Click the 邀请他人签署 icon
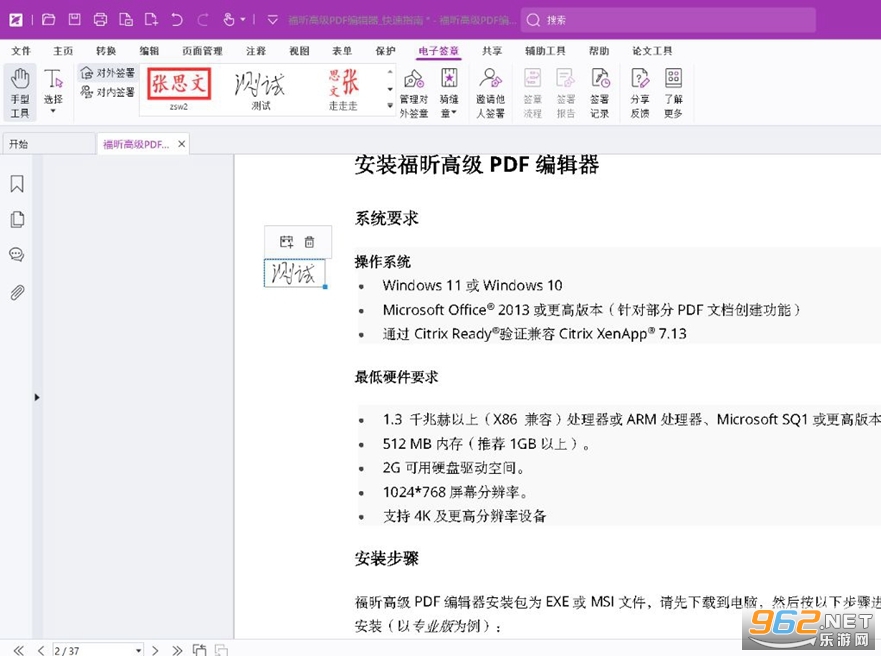This screenshot has height=656, width=881. click(x=491, y=92)
